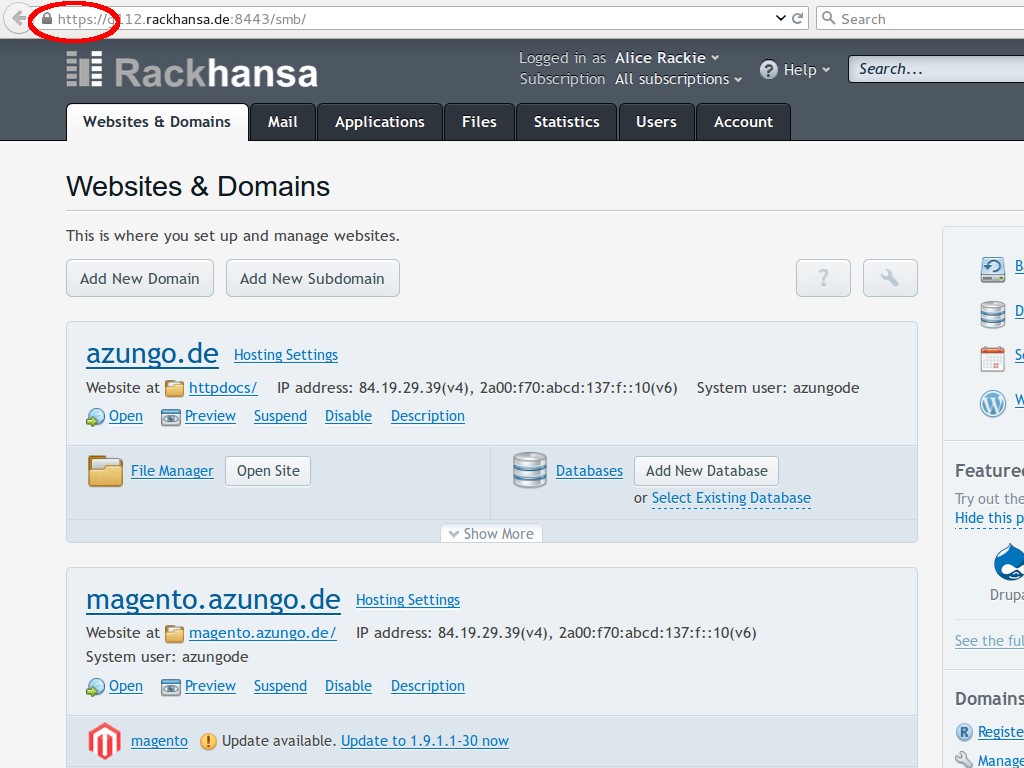
Task: Click Description link under magento.azungo.de
Action: (x=428, y=686)
